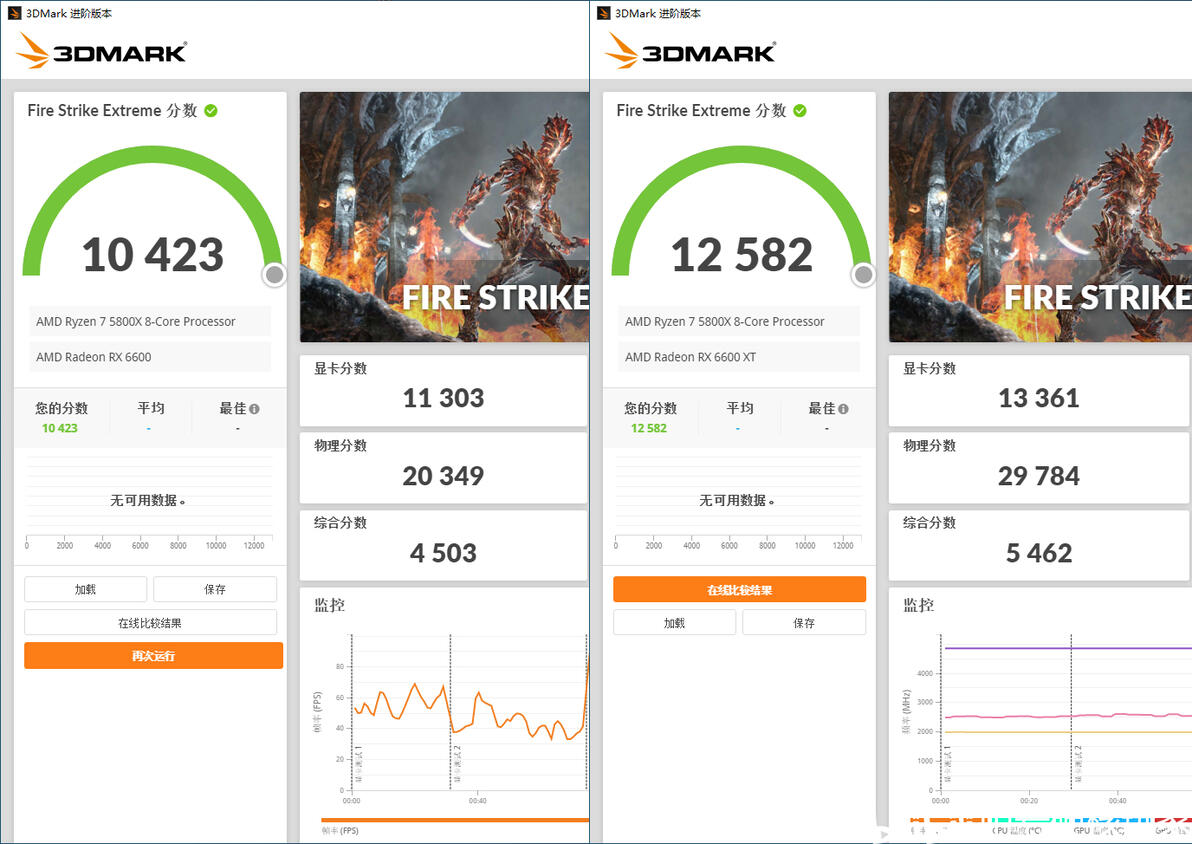Click the 综合分数 5 462 card
1192x844 pixels.
coord(1038,545)
